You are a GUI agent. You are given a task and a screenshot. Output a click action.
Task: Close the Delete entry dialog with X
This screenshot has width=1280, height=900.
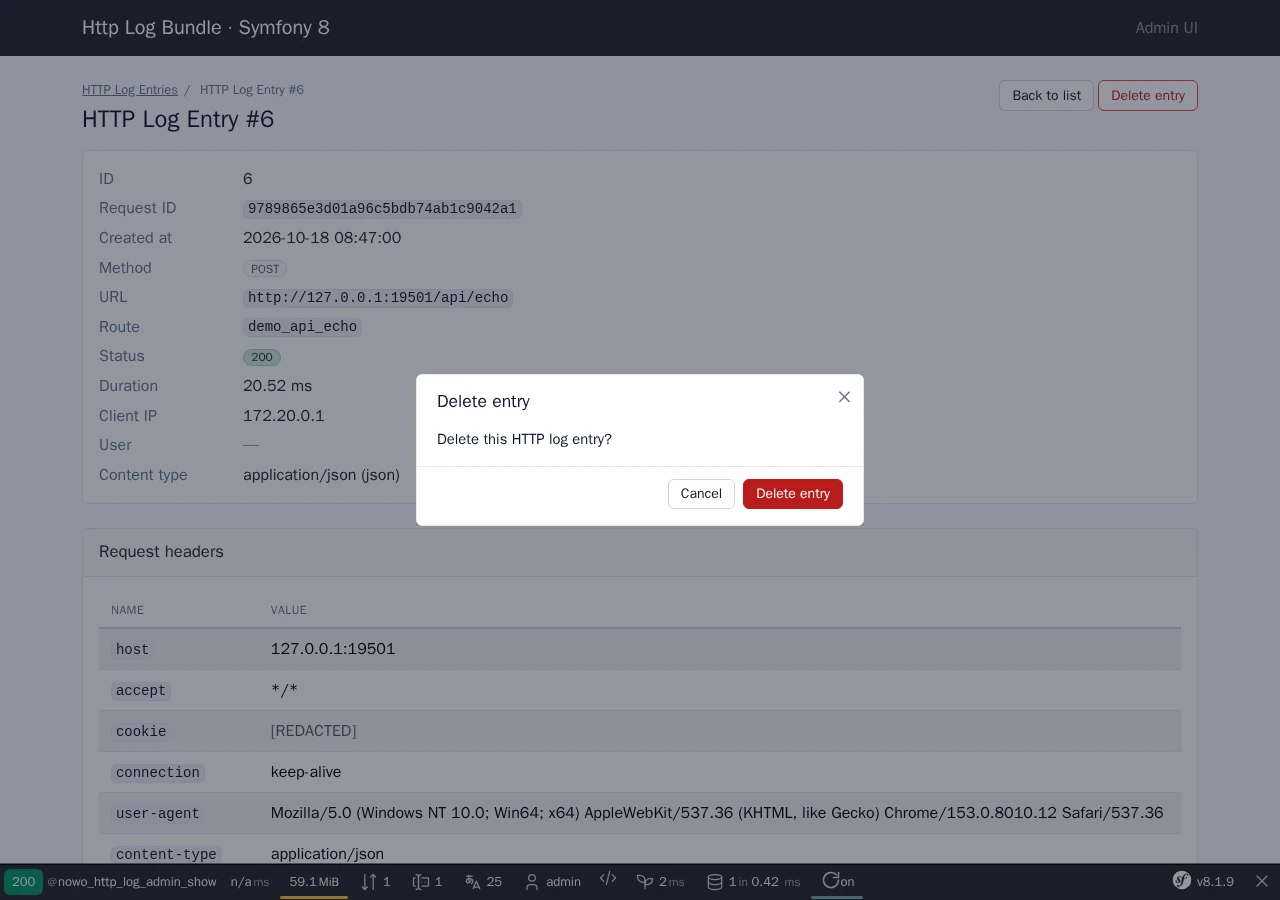[x=844, y=397]
